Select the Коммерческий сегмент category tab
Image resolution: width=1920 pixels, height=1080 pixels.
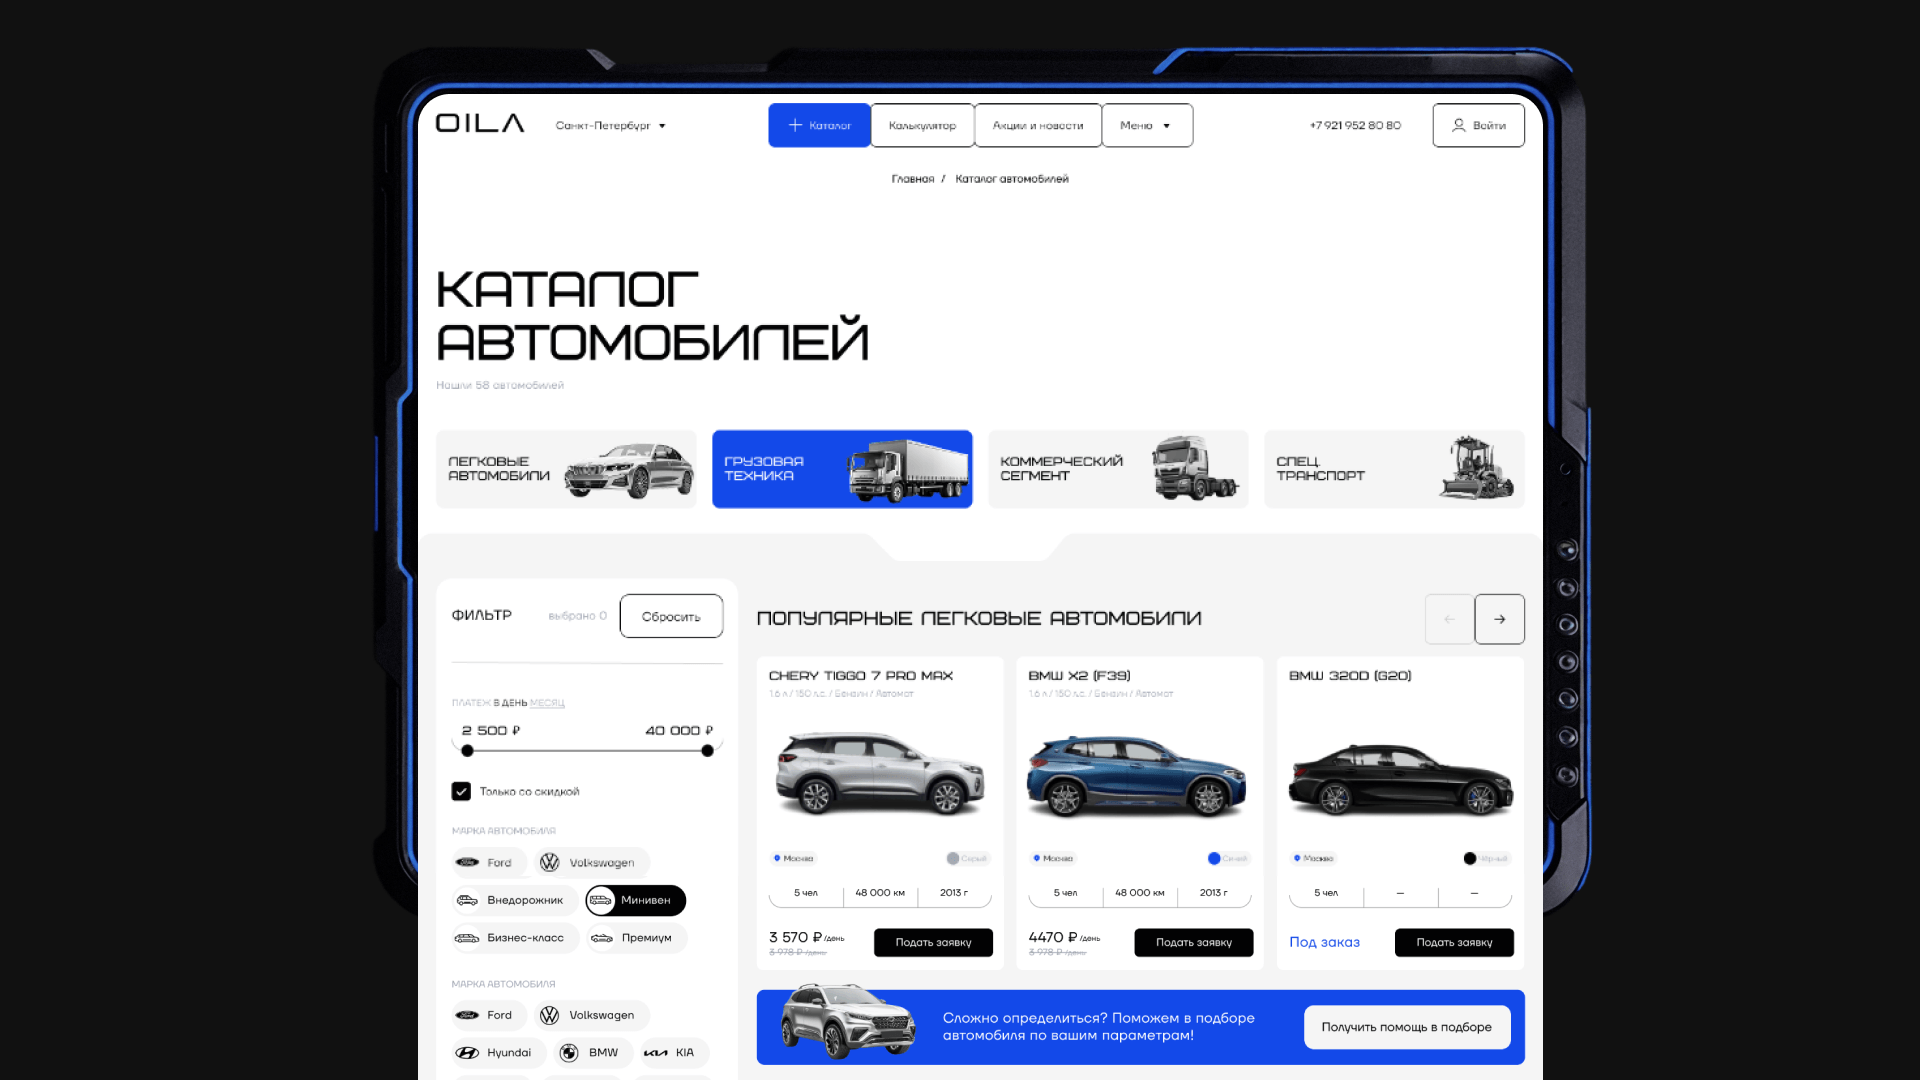[1118, 469]
